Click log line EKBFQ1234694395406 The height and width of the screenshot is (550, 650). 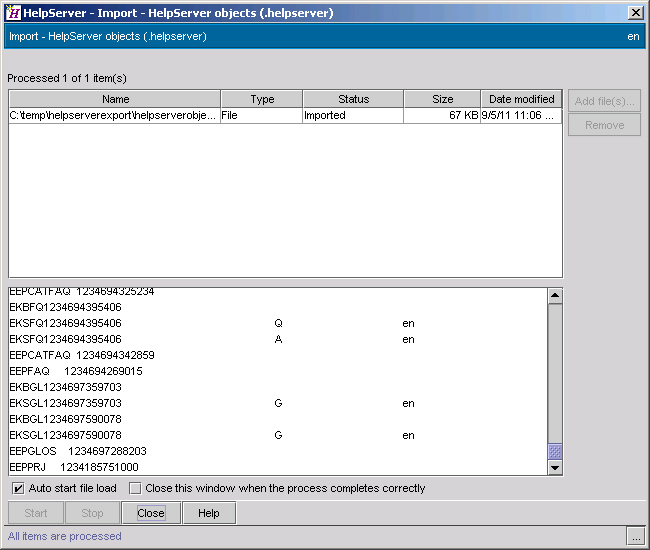coord(65,307)
